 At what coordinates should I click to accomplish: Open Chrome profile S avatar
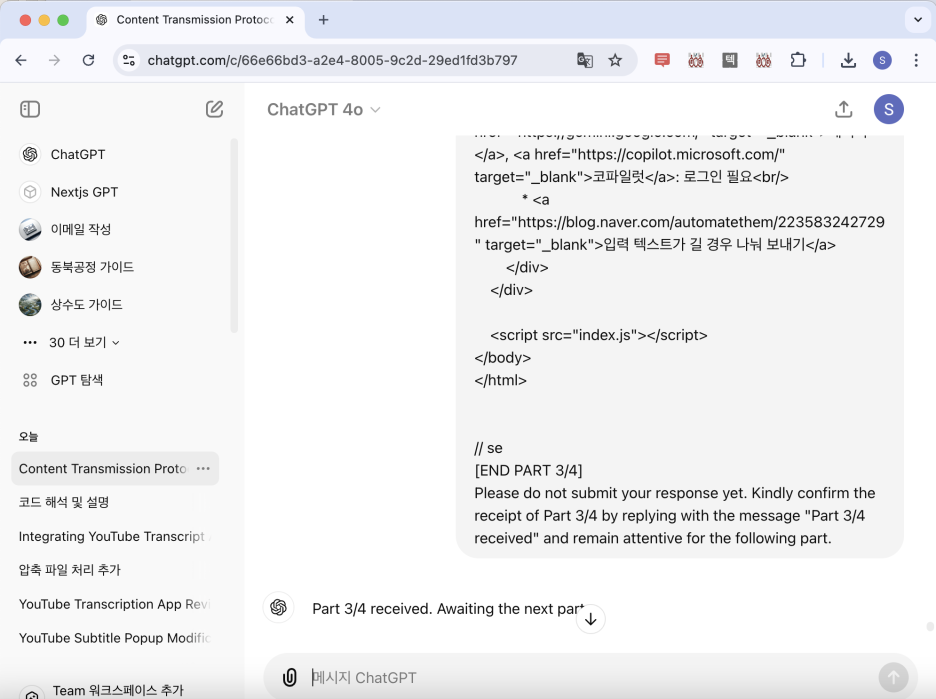click(x=882, y=60)
